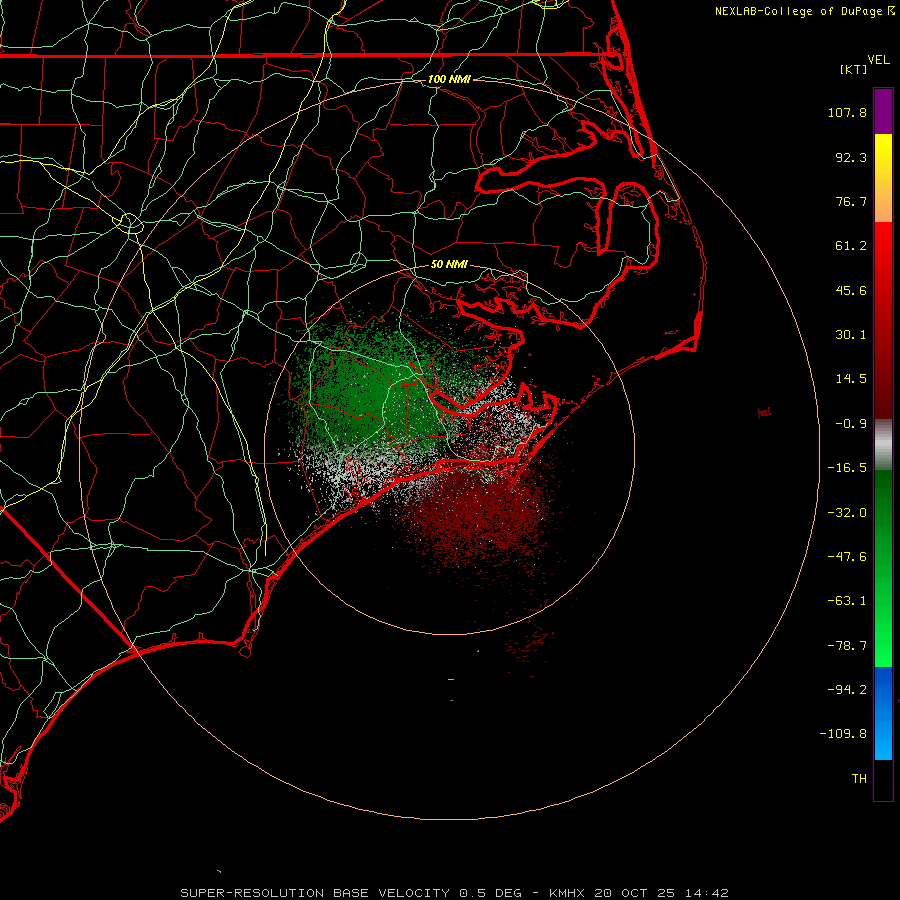Image resolution: width=900 pixels, height=900 pixels.
Task: Click the 50 NMI range ring label
Action: pyautogui.click(x=449, y=264)
